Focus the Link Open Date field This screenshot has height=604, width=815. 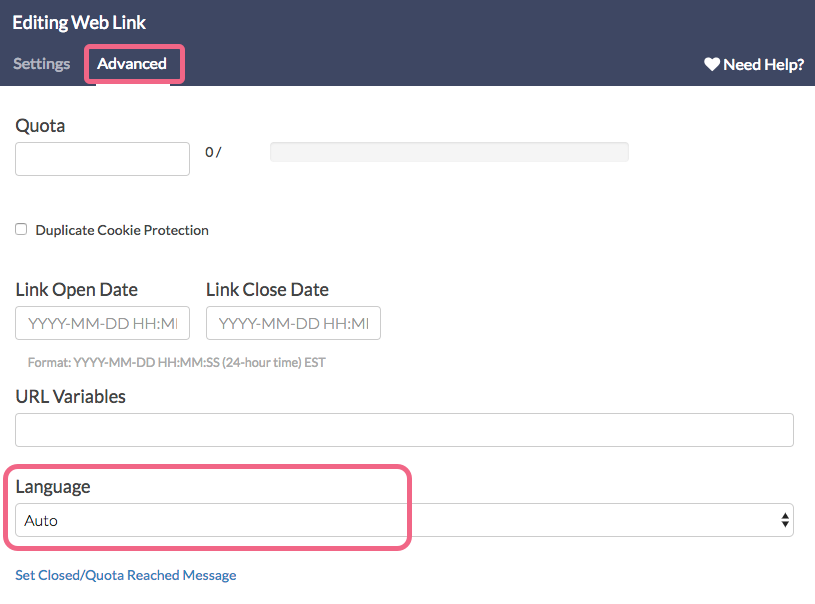point(102,323)
